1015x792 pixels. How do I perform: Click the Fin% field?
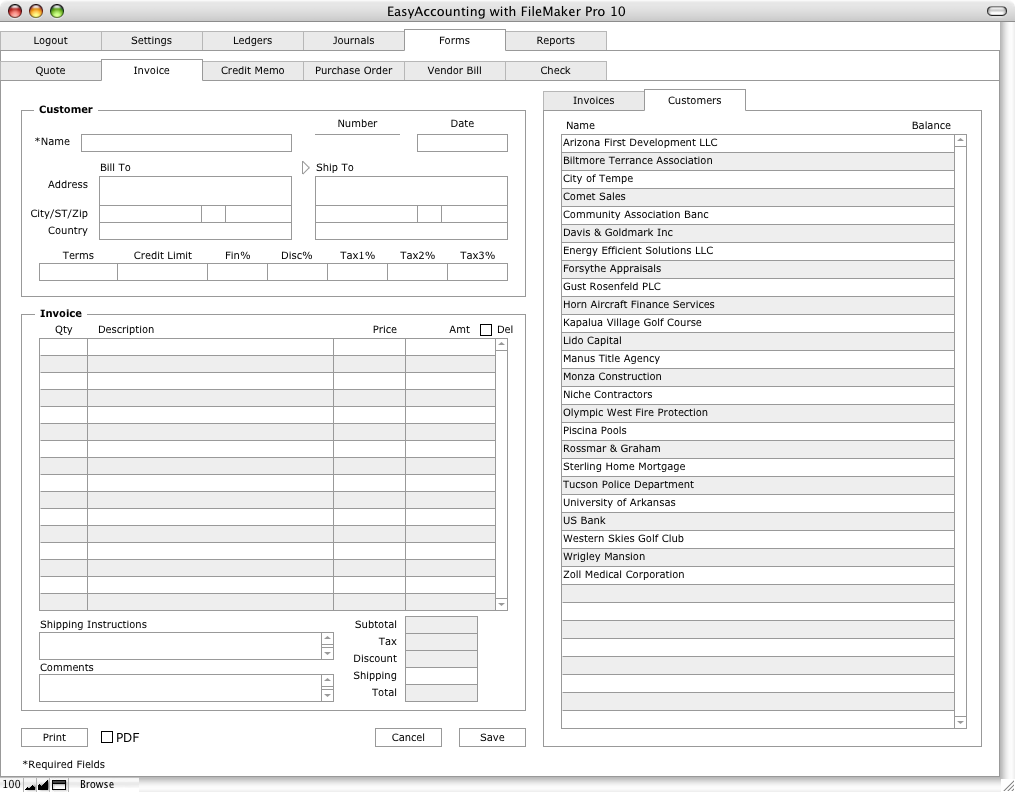[238, 272]
